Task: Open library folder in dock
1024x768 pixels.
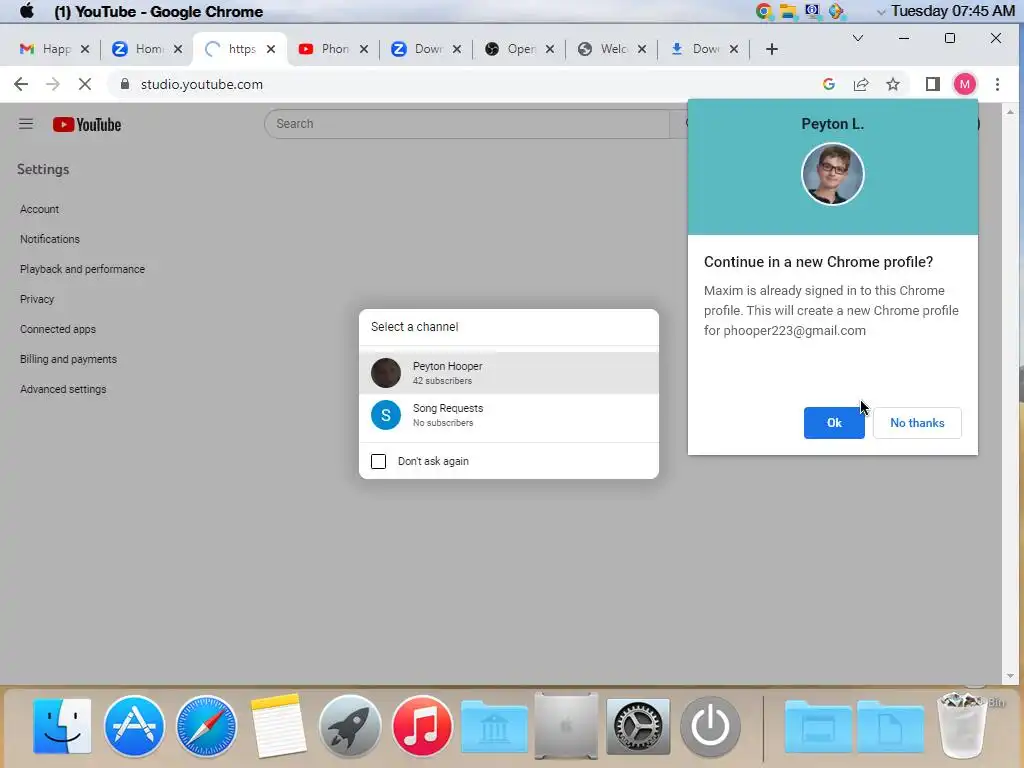Action: point(494,727)
